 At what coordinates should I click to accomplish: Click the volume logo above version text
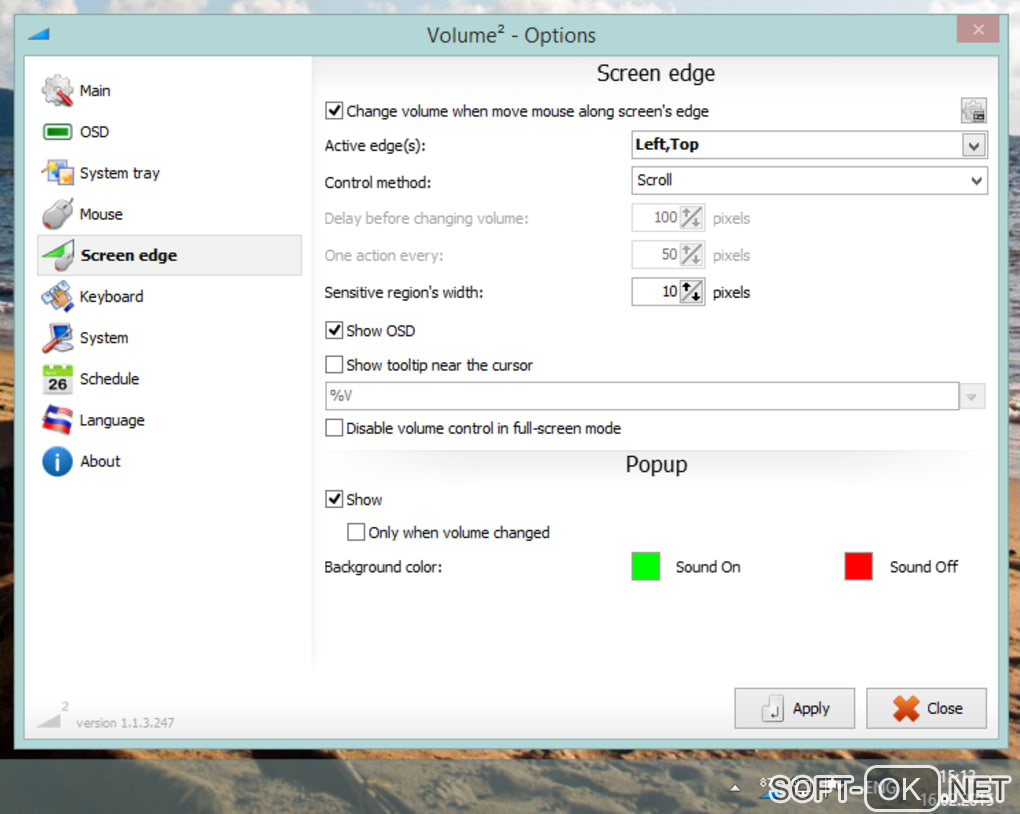tap(52, 714)
